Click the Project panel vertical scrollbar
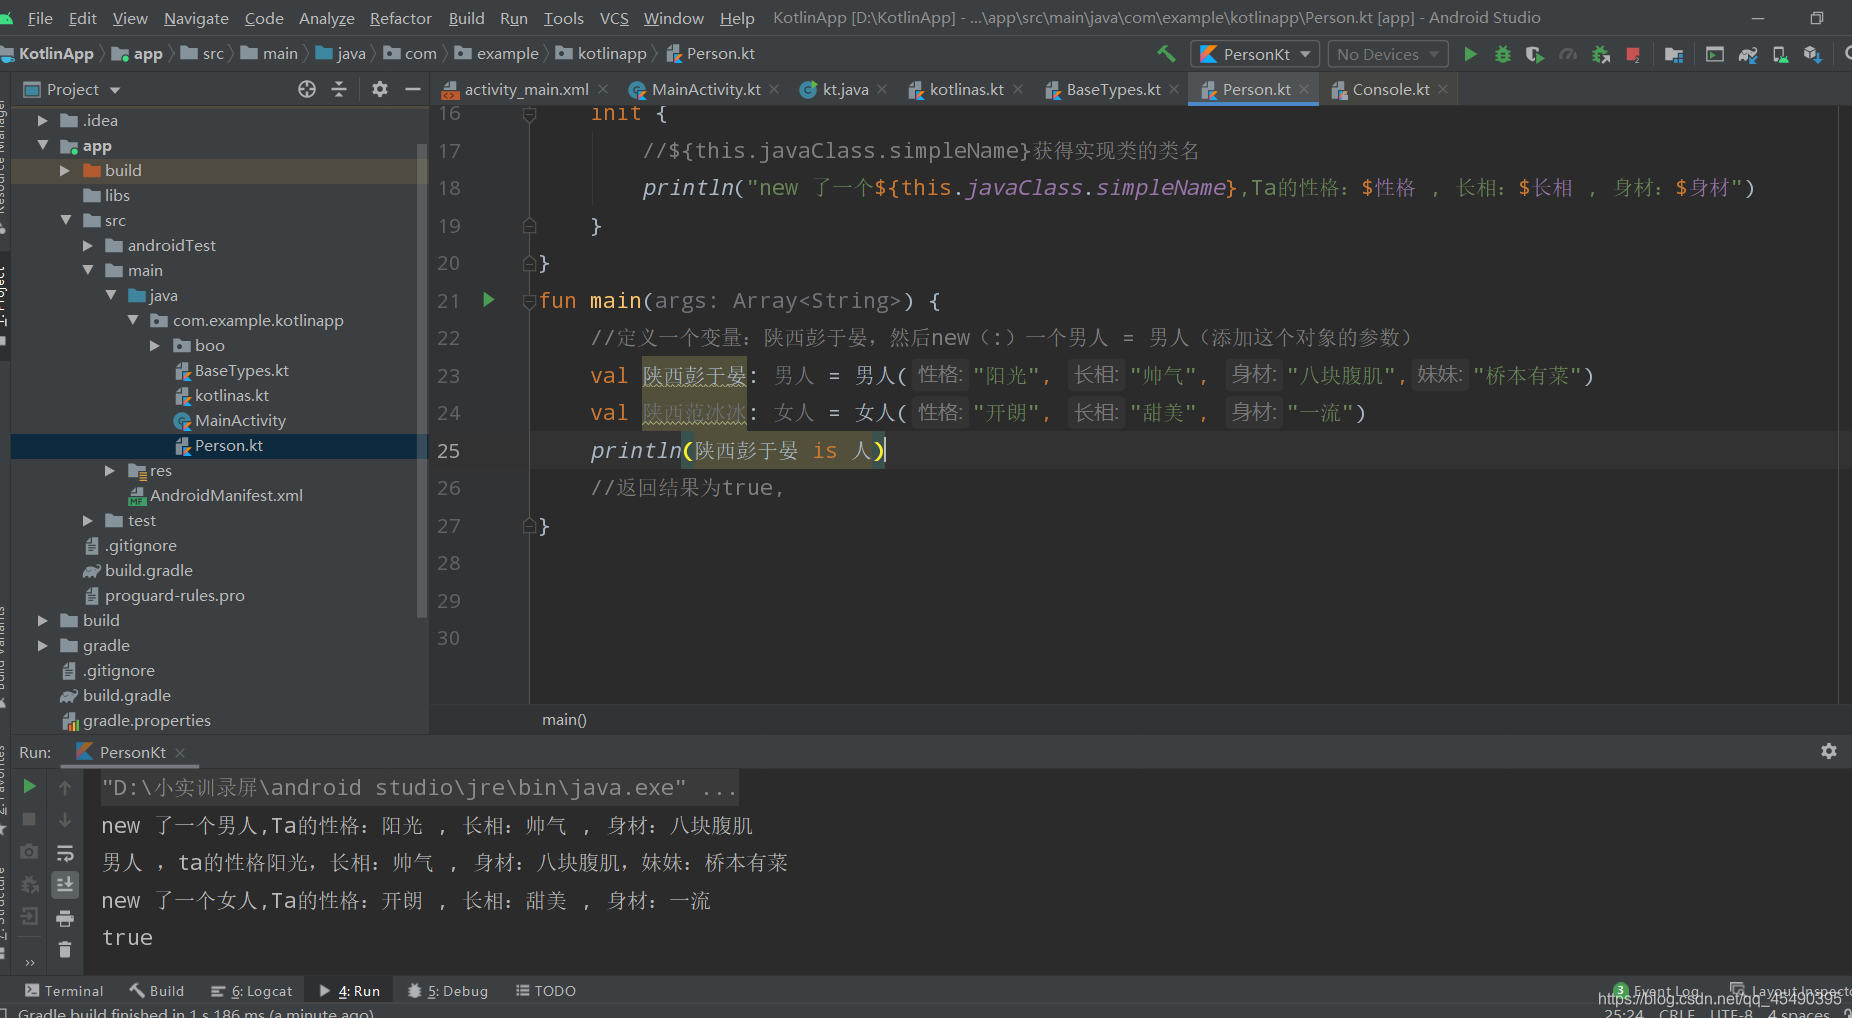Viewport: 1852px width, 1018px height. [422, 380]
